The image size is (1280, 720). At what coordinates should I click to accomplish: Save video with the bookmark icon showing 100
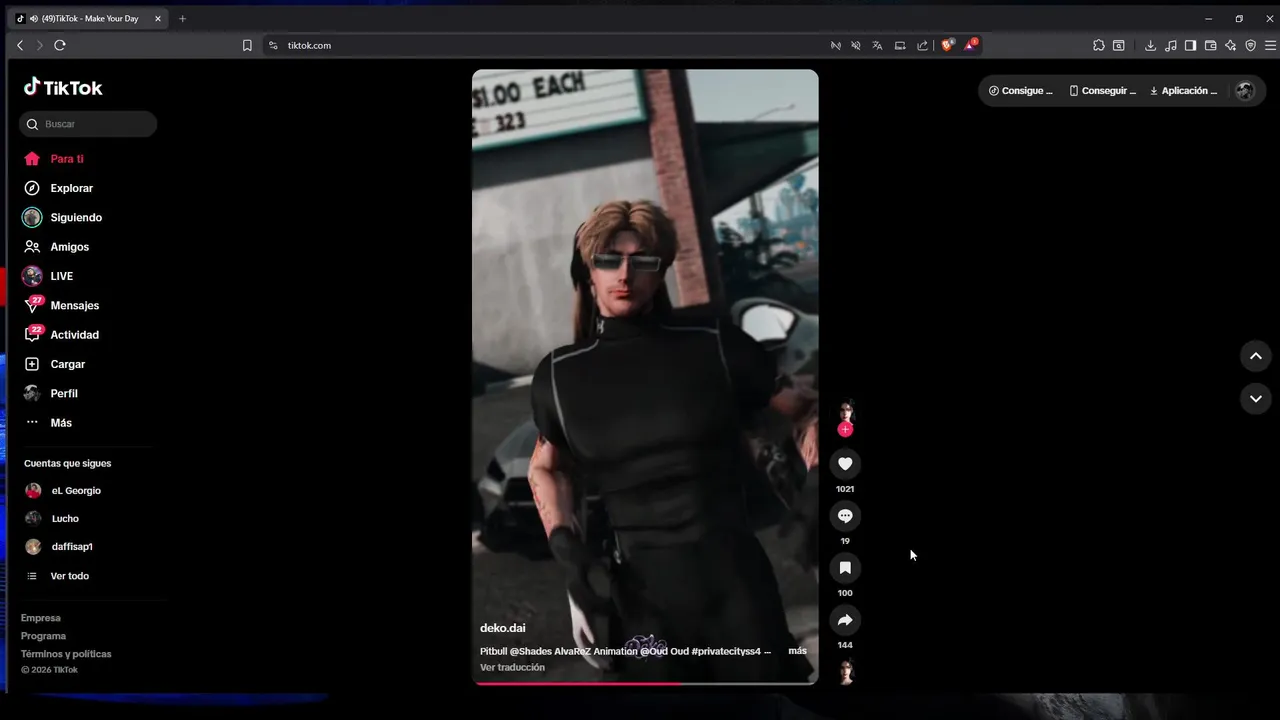845,568
